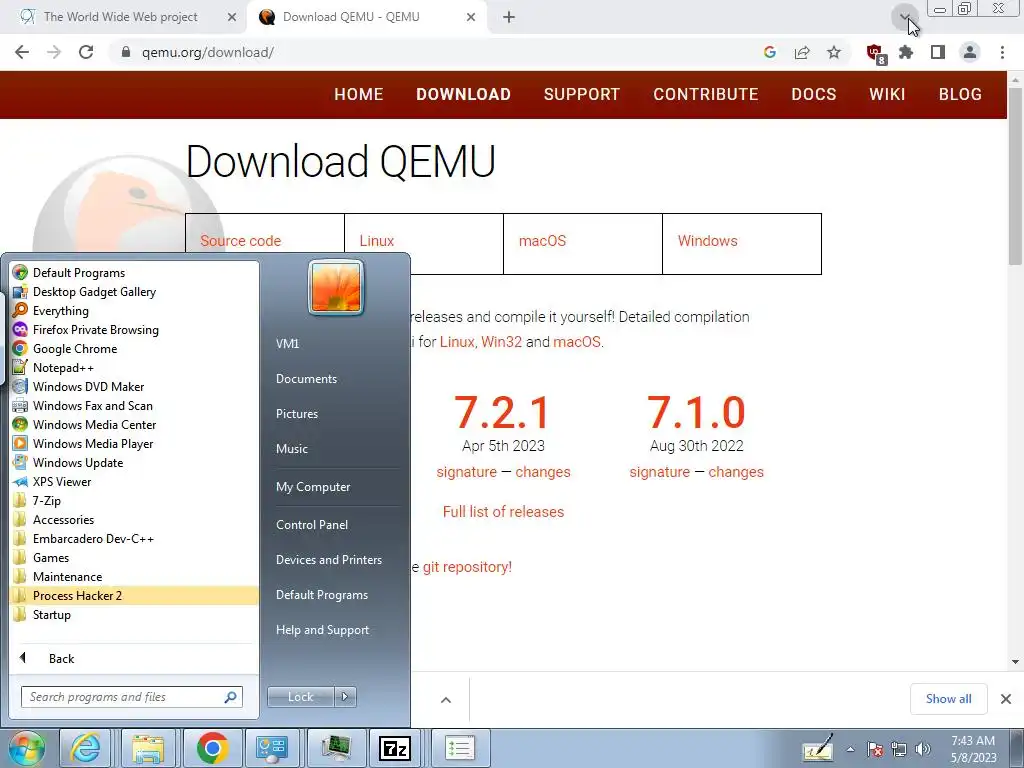Open CONTRIBUTE in QEMU navigation
Viewport: 1024px width, 768px height.
(x=705, y=94)
